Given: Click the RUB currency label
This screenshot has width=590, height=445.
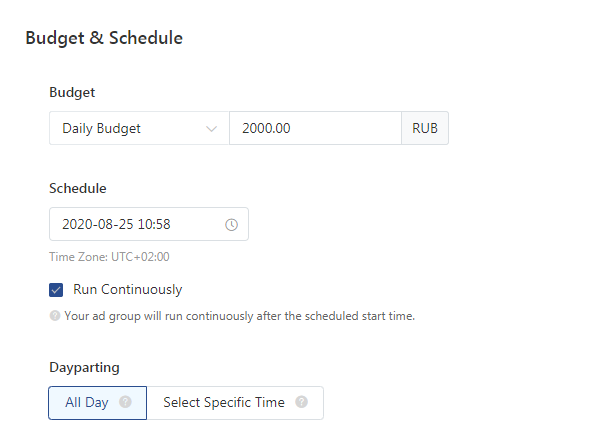Looking at the screenshot, I should point(425,128).
